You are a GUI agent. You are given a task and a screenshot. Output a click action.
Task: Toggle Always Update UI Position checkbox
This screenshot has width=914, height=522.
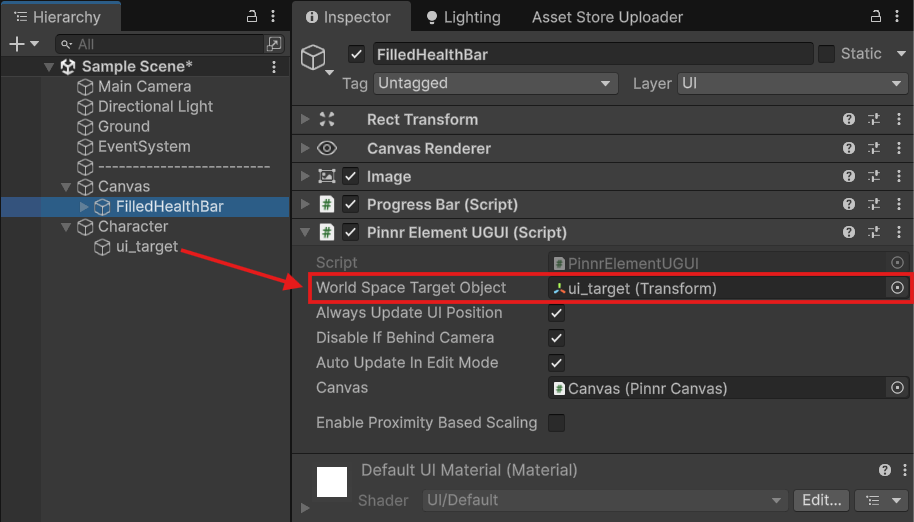tap(557, 313)
